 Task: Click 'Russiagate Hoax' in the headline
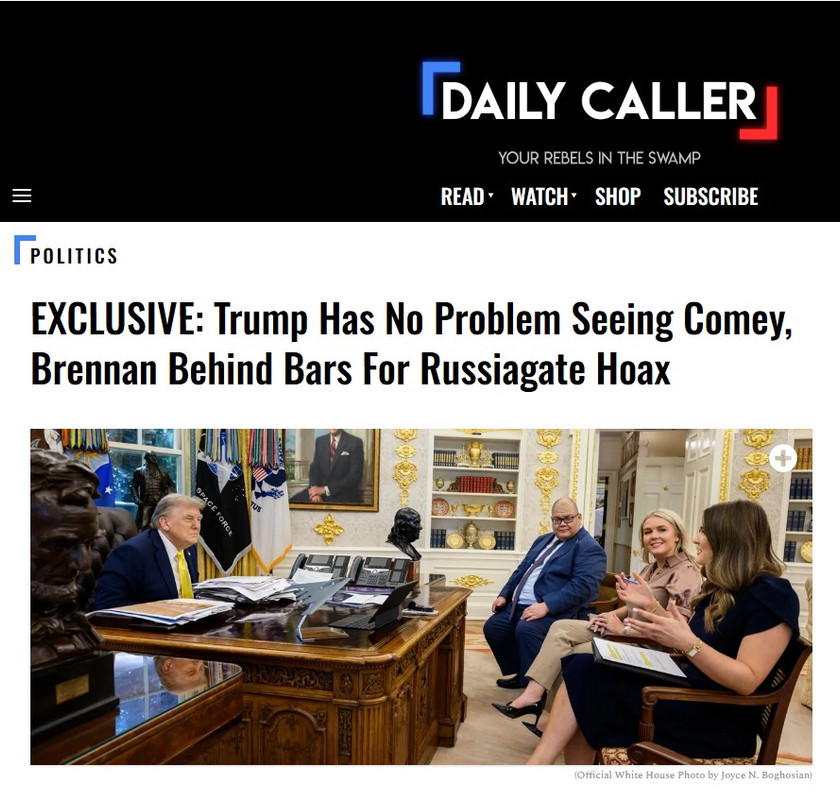tap(545, 369)
